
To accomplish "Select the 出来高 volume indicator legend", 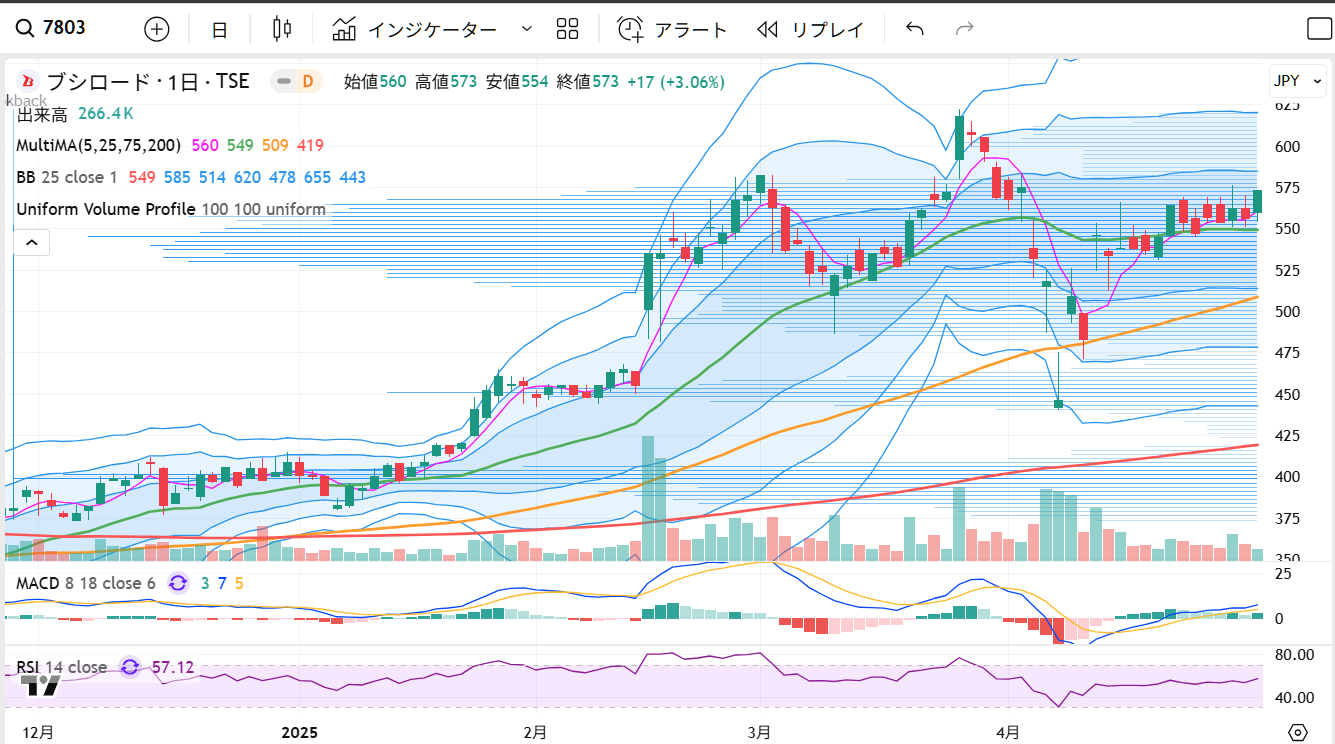I will pos(41,114).
